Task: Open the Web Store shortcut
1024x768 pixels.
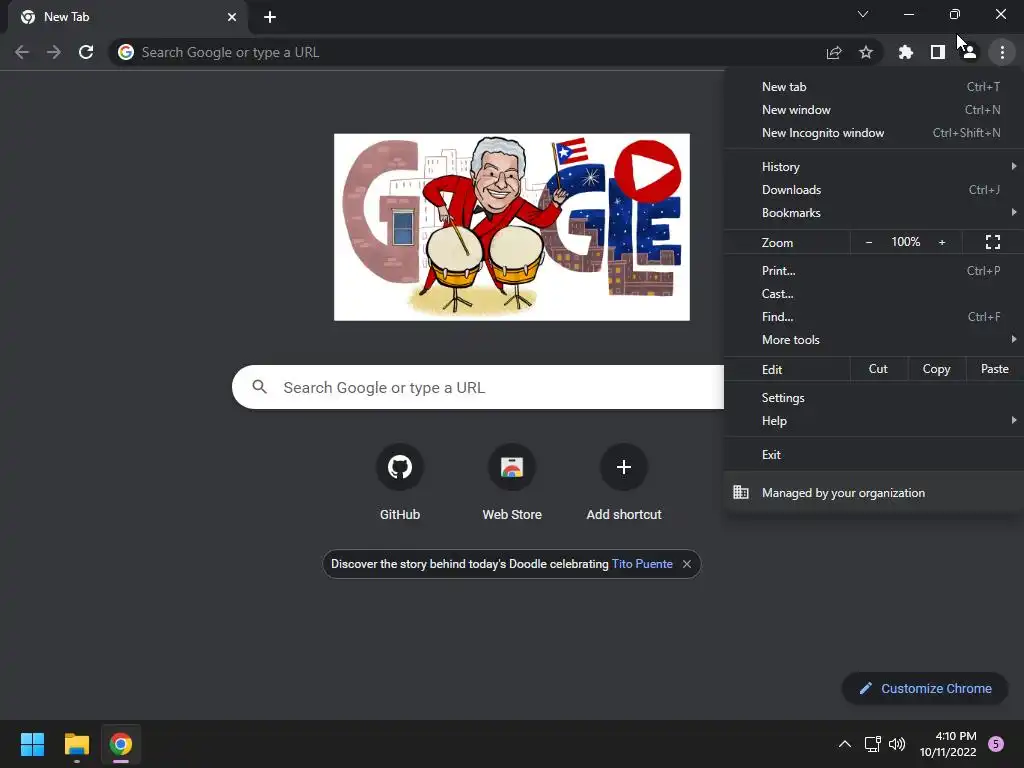Action: 512,483
